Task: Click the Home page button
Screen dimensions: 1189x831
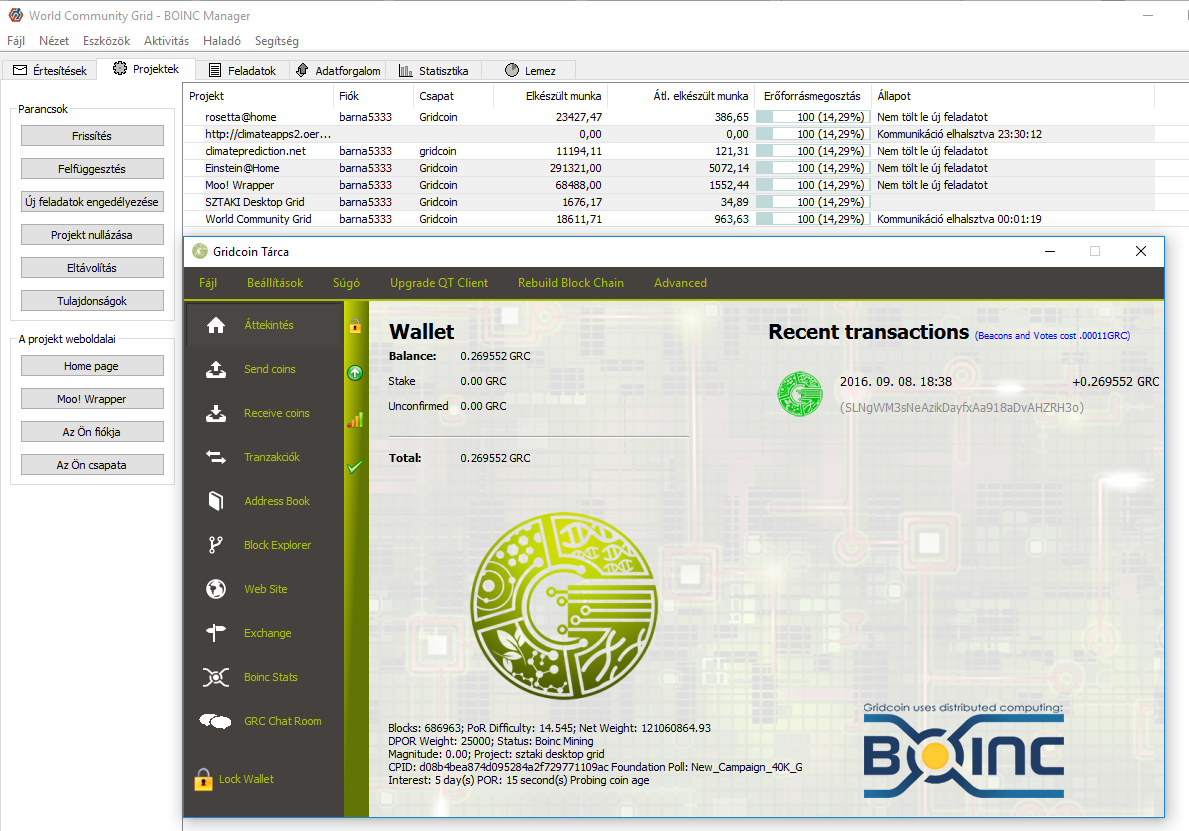Action: tap(93, 366)
